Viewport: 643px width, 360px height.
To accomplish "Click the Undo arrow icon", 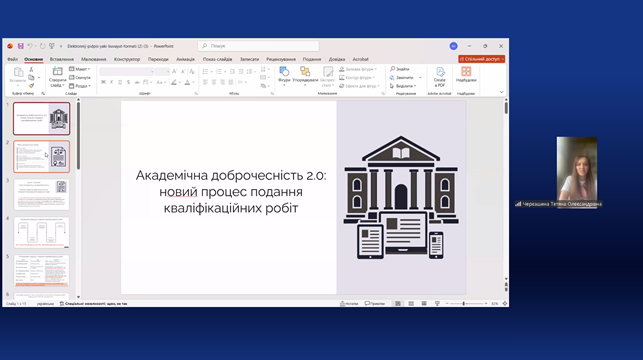I will click(30, 46).
